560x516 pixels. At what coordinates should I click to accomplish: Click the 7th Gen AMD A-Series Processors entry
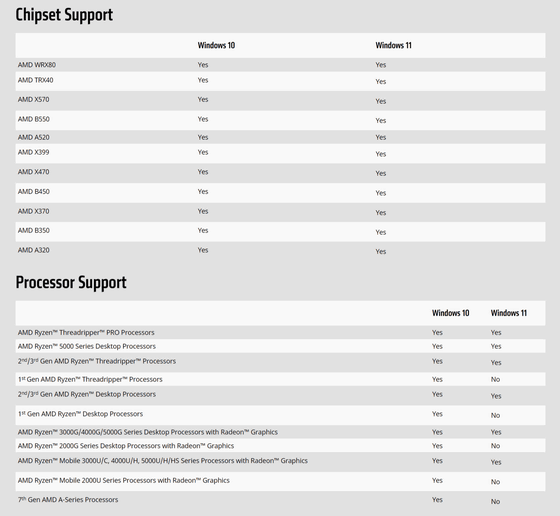pyautogui.click(x=68, y=500)
